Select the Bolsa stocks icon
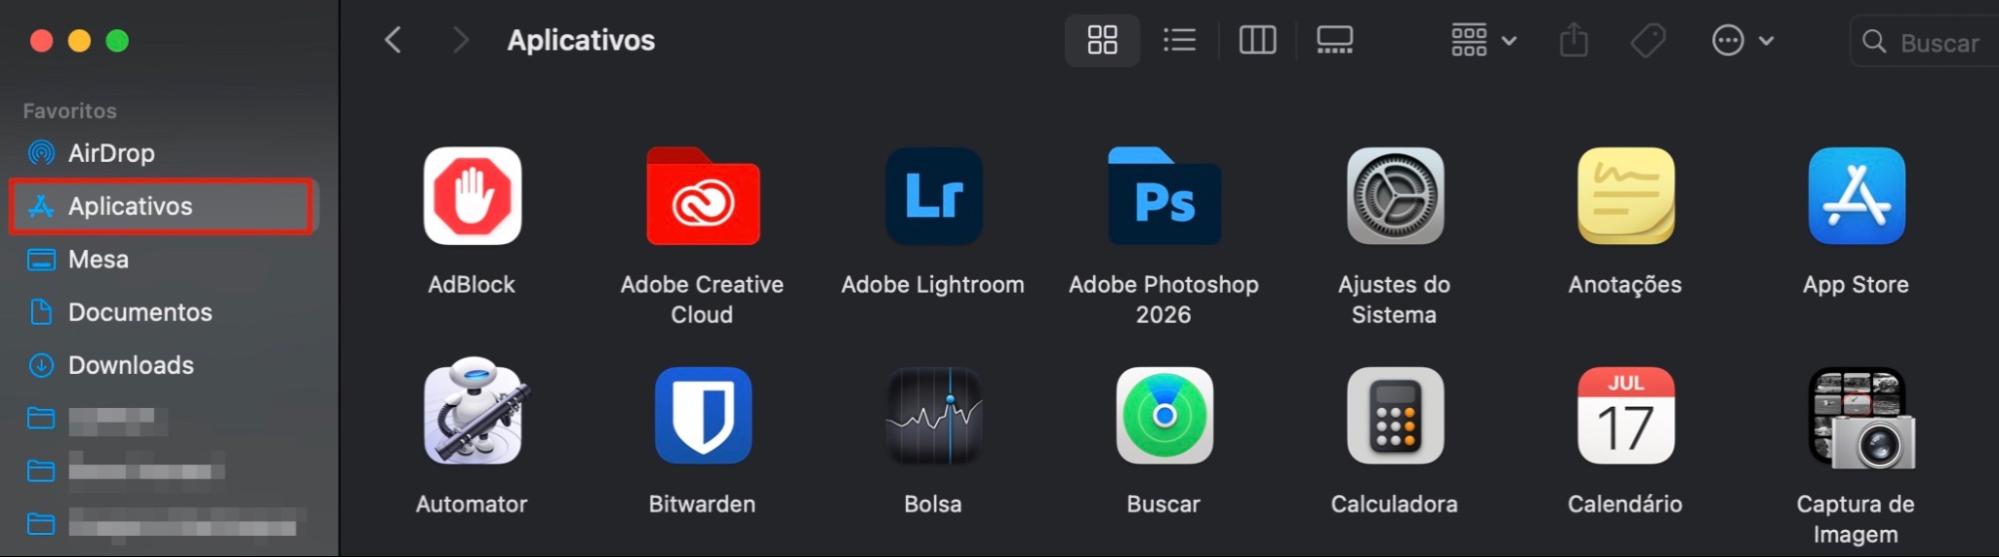Image resolution: width=1999 pixels, height=557 pixels. coord(934,415)
